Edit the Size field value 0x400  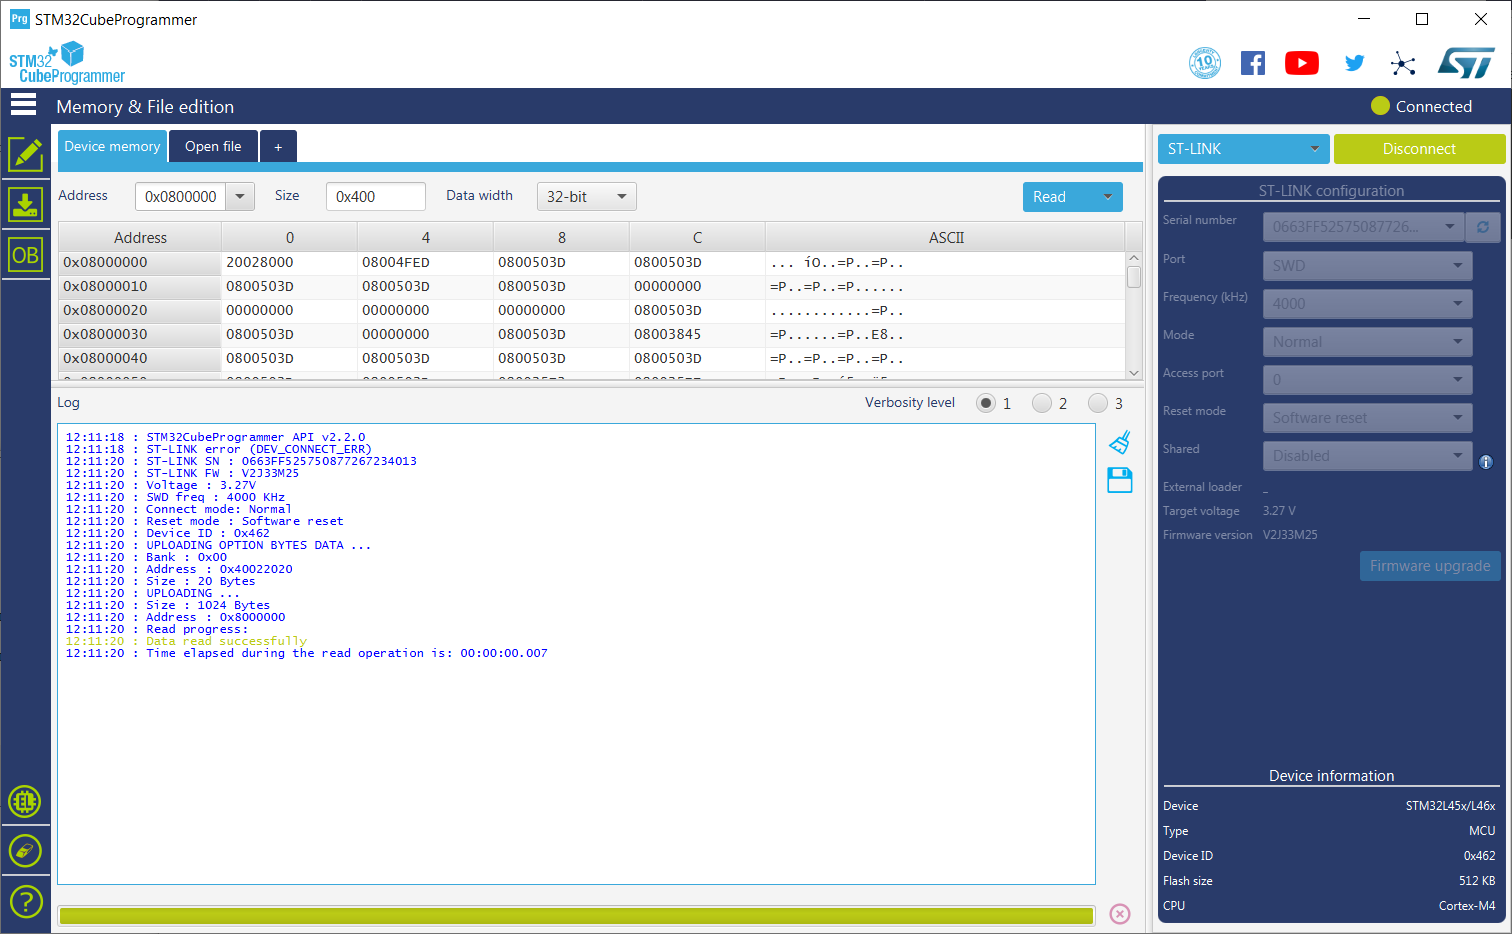375,196
